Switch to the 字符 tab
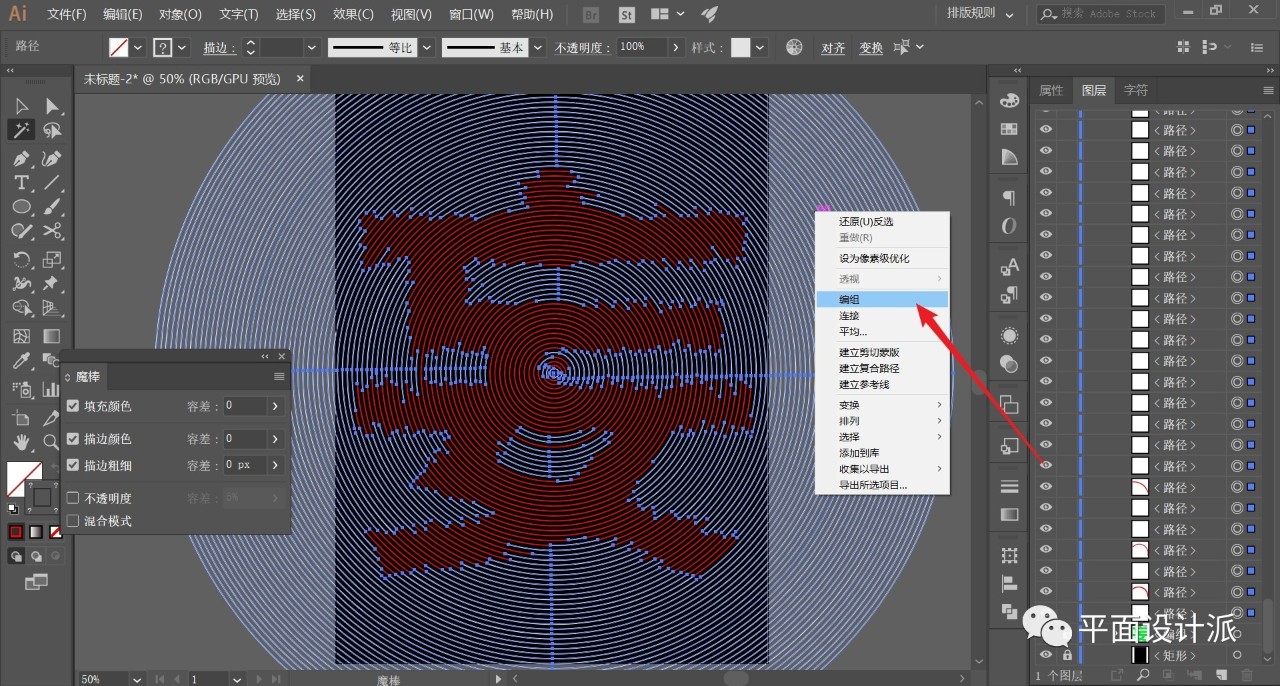The height and width of the screenshot is (686, 1280). [x=1135, y=90]
